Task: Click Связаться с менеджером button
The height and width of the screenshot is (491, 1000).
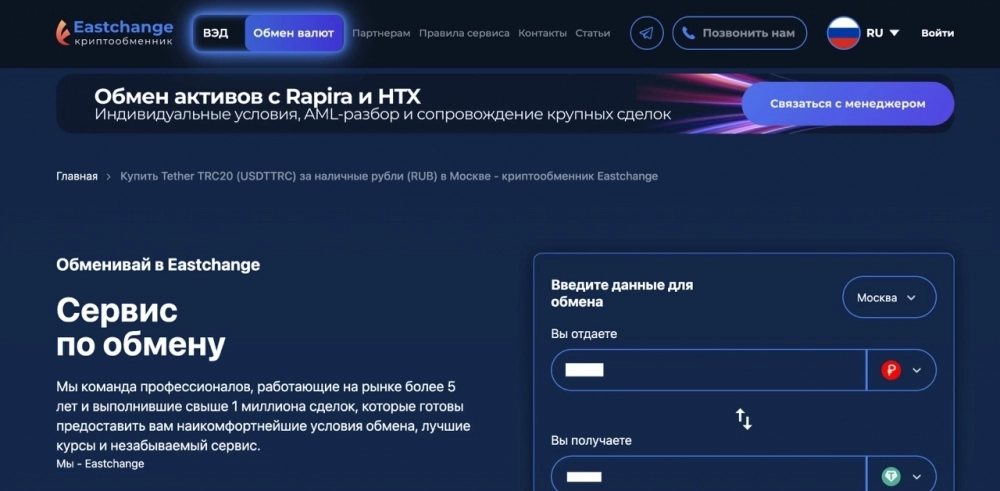Action: [x=848, y=103]
